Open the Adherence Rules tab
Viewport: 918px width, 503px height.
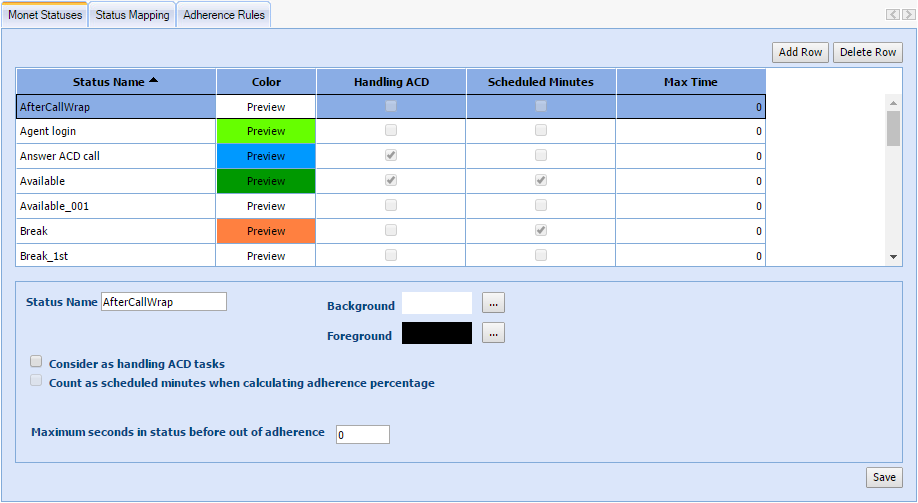point(223,15)
